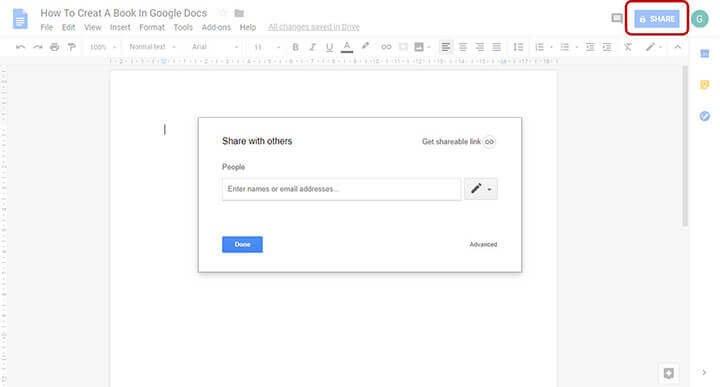Open the comments history icon
720x387 pixels.
point(617,19)
